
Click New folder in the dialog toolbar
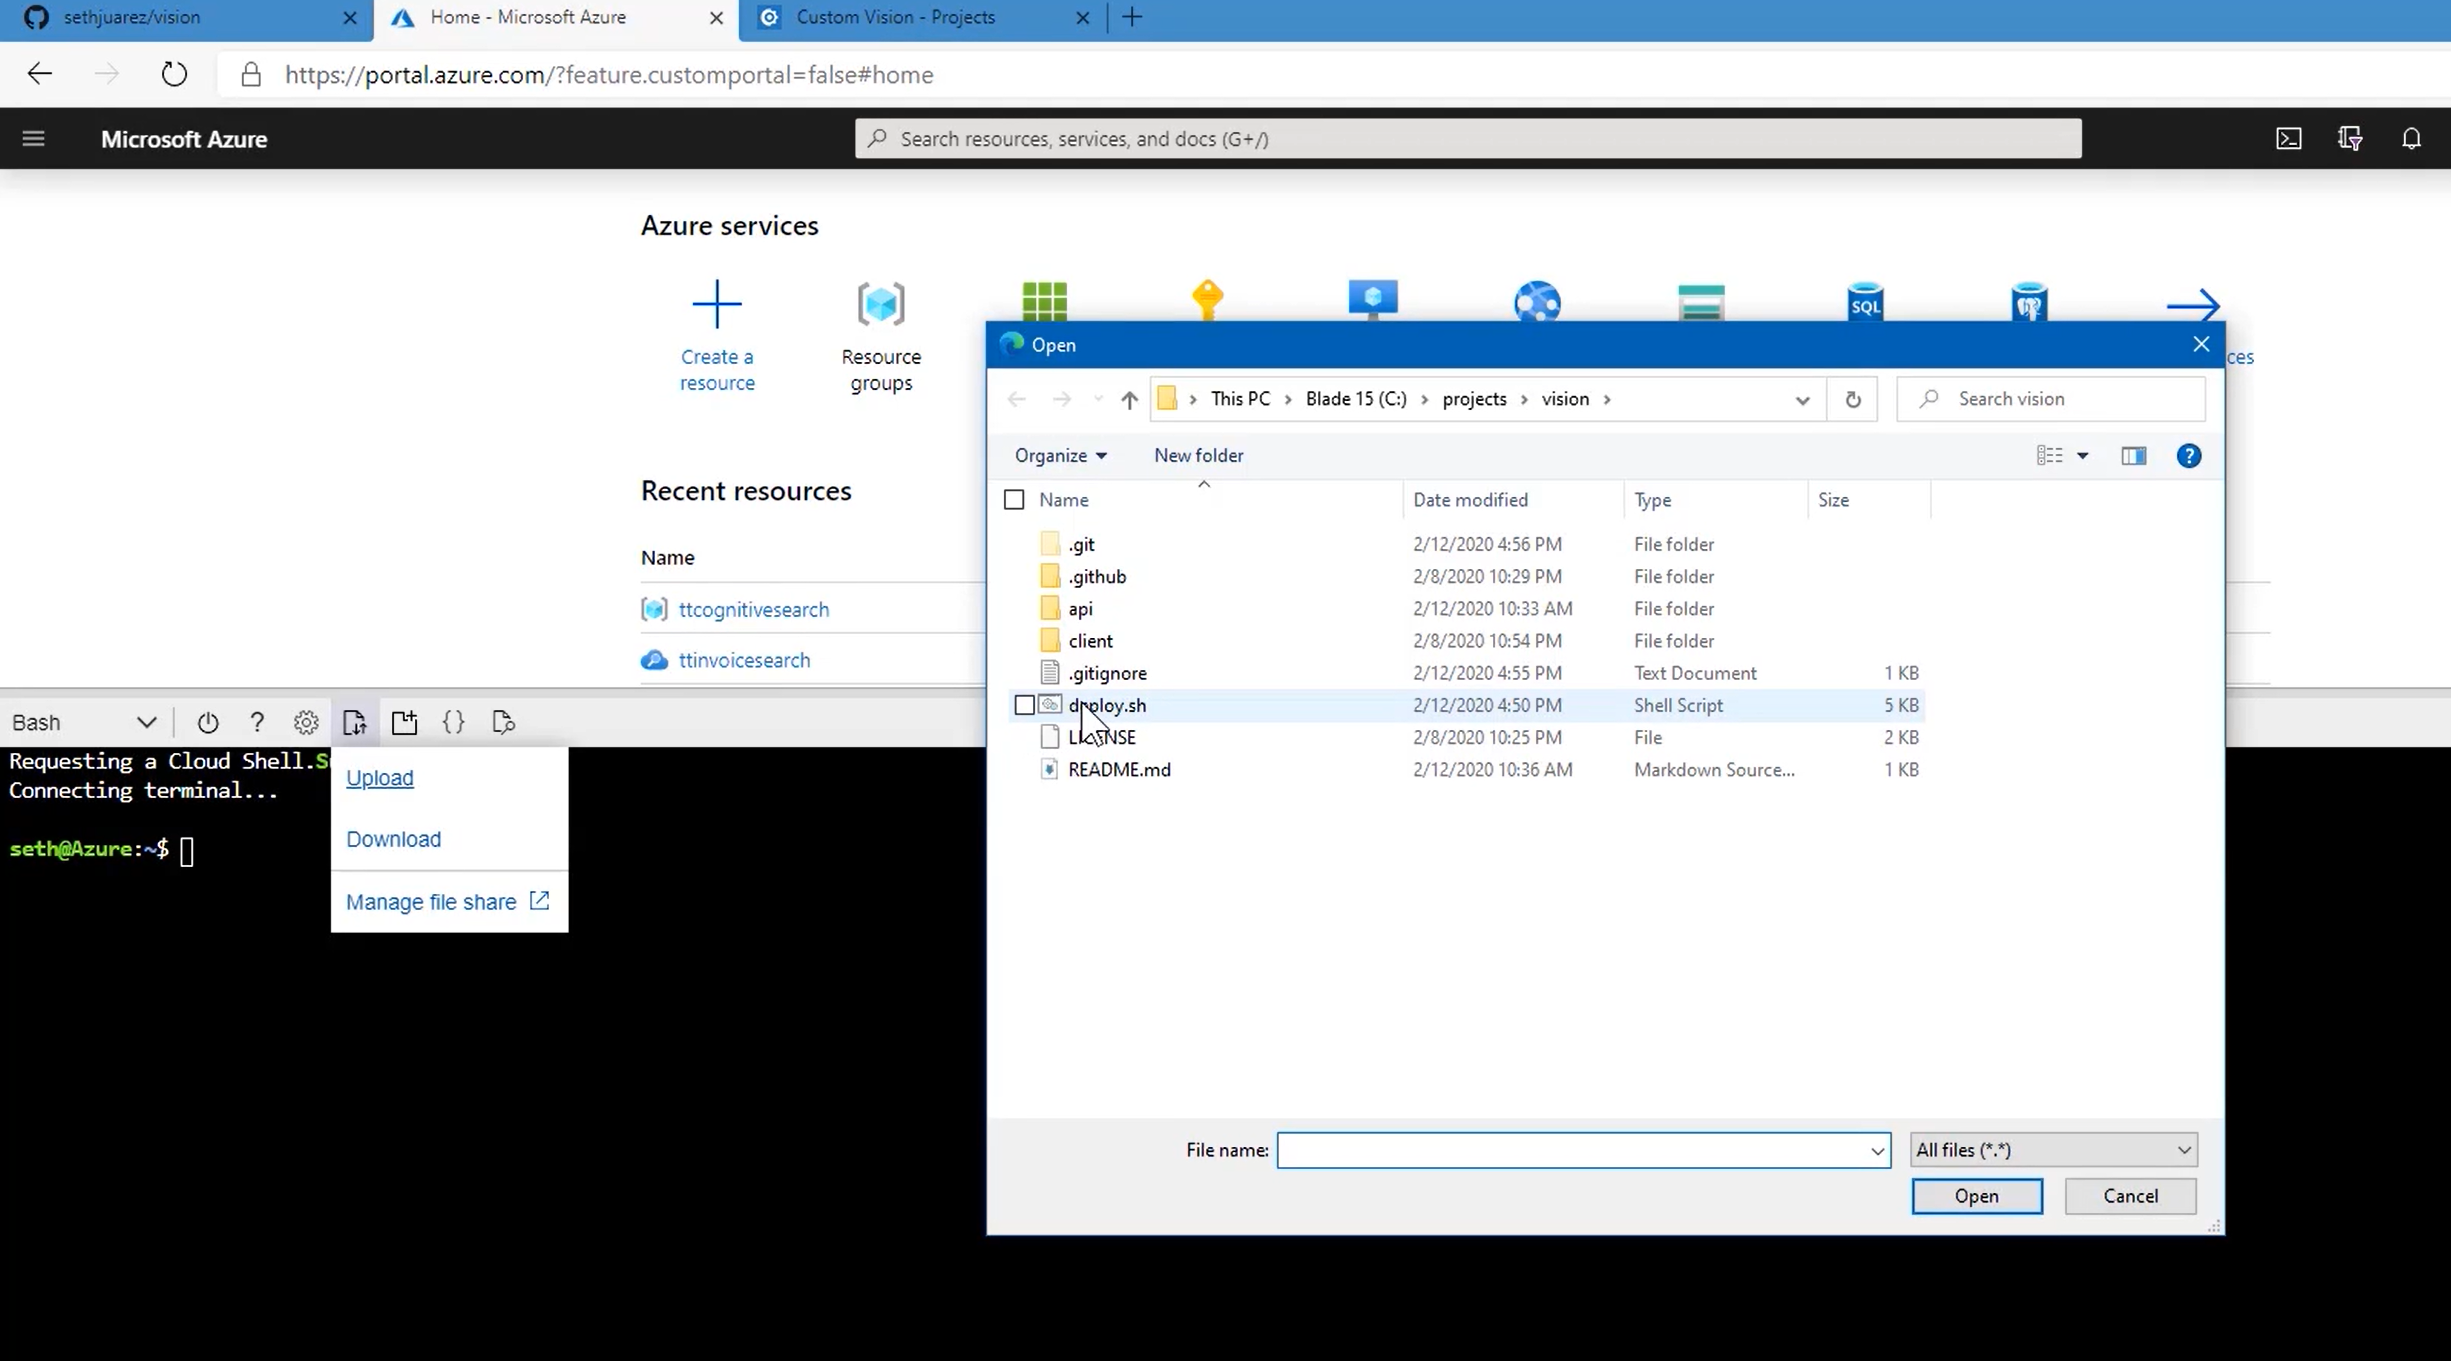(1198, 455)
